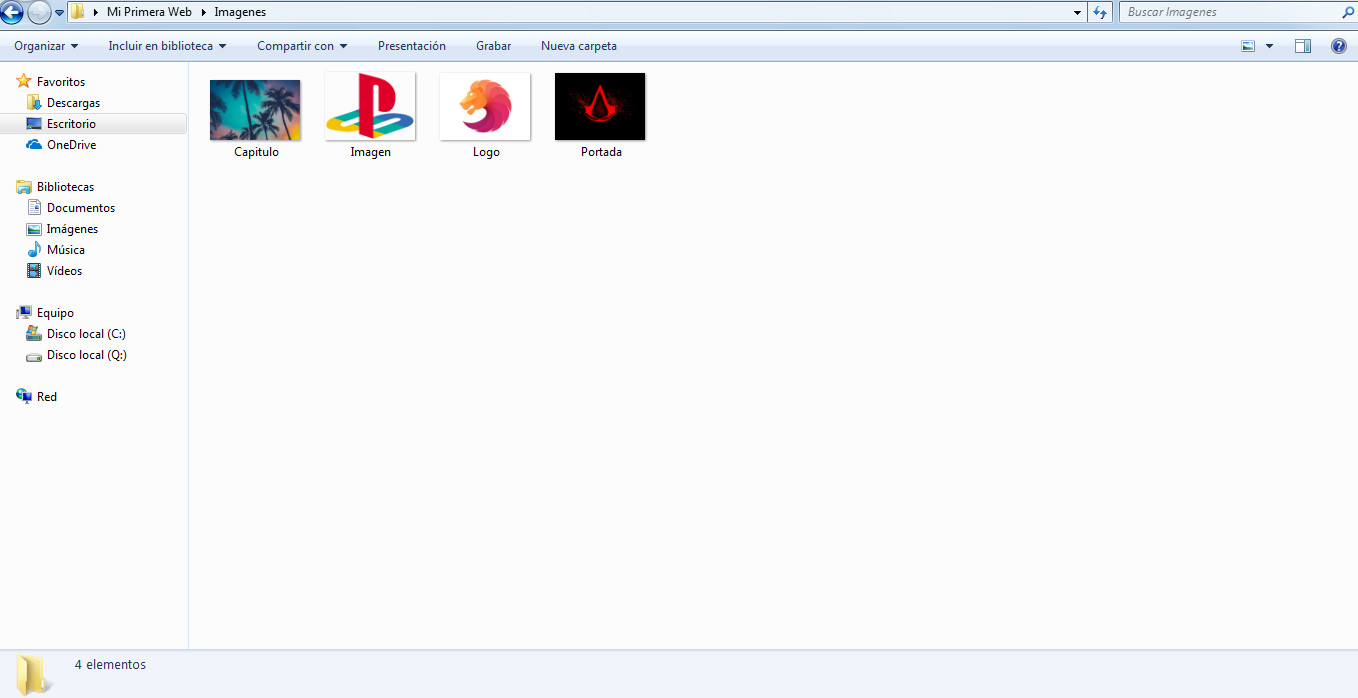Open Vídeos library

click(64, 271)
